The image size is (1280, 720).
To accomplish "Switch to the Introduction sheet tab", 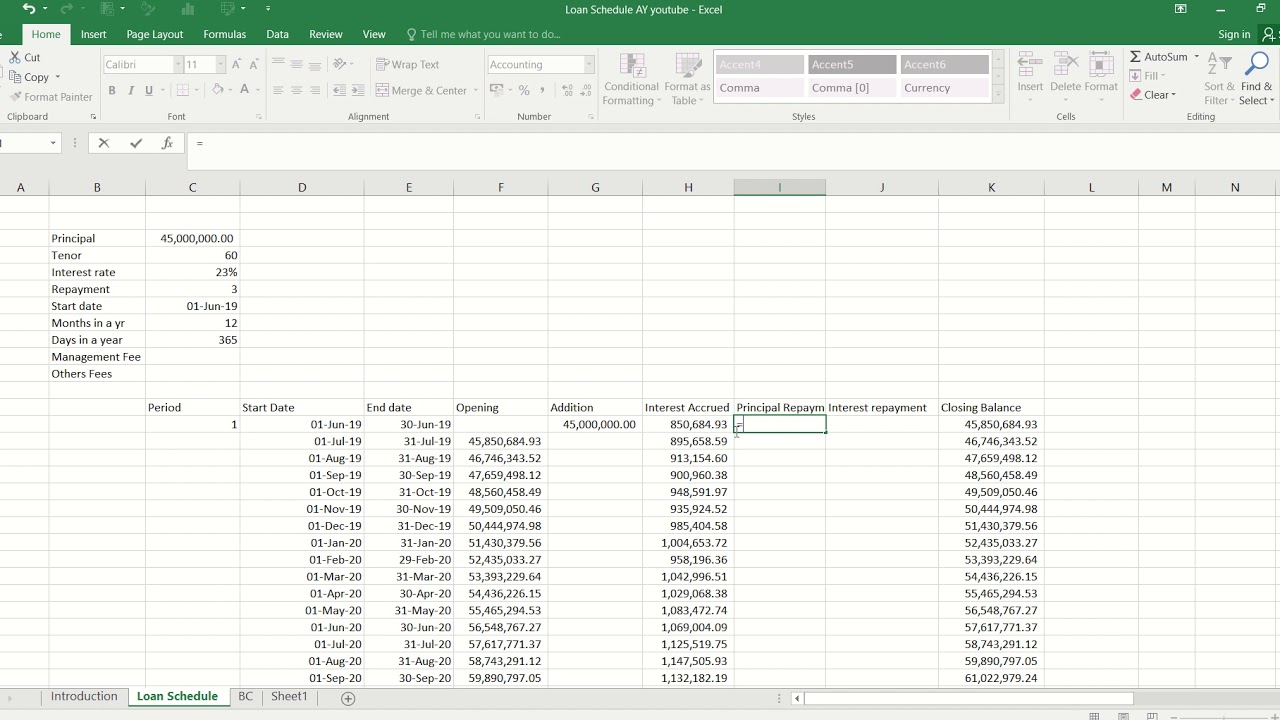I will (x=84, y=696).
